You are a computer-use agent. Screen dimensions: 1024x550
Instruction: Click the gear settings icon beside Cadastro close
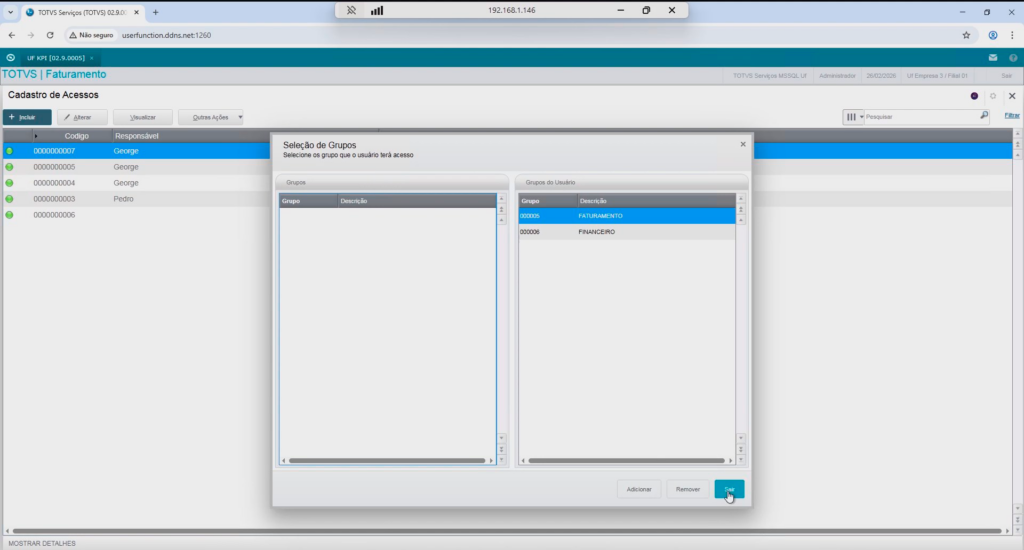pyautogui.click(x=993, y=96)
